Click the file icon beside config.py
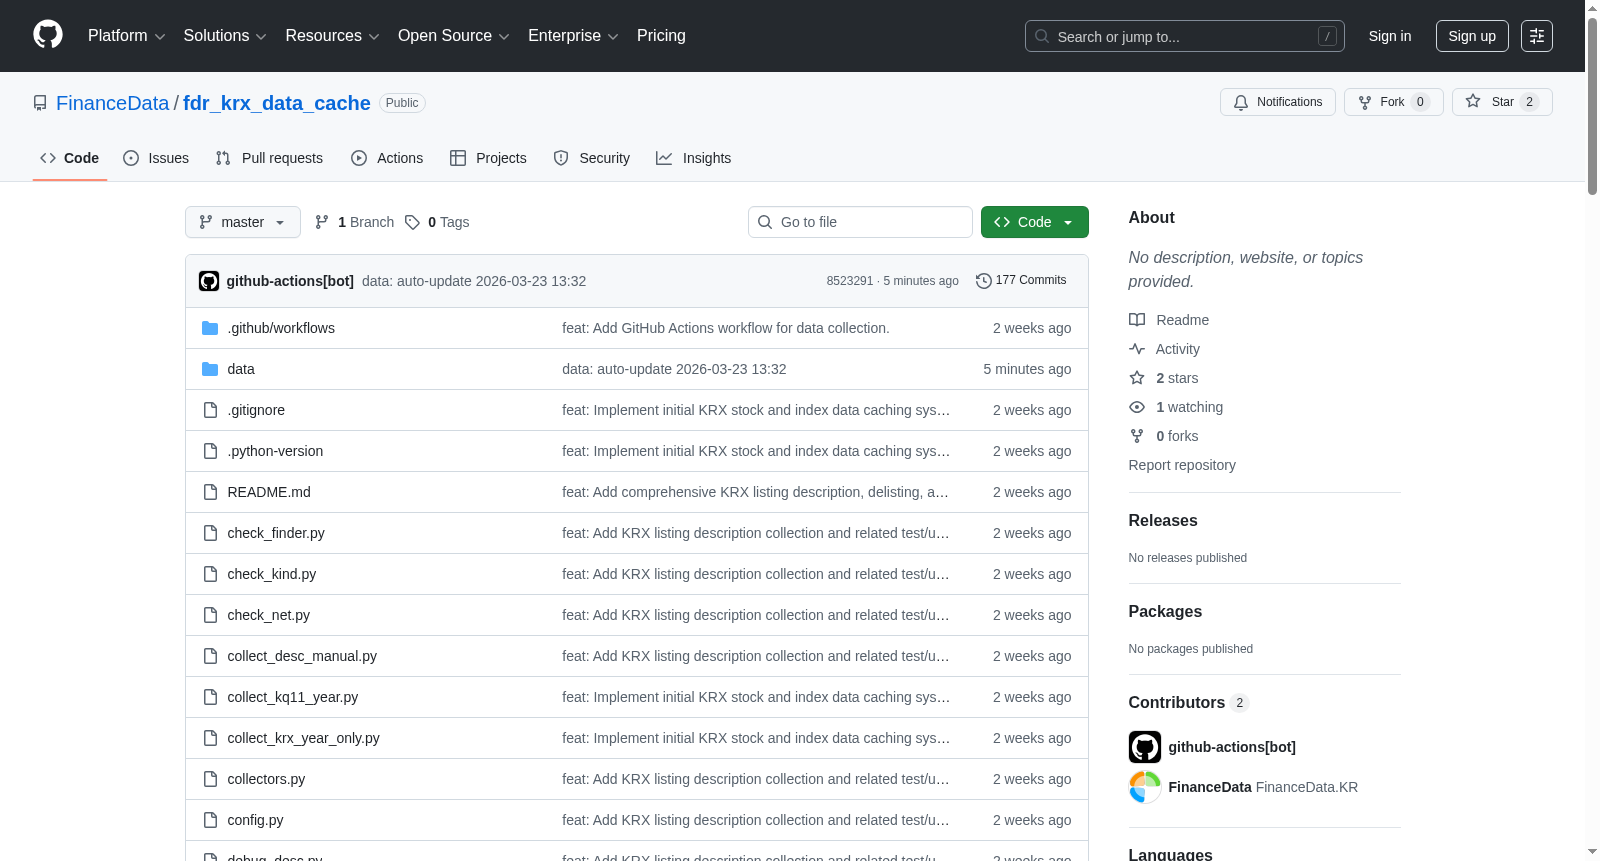 [x=210, y=820]
